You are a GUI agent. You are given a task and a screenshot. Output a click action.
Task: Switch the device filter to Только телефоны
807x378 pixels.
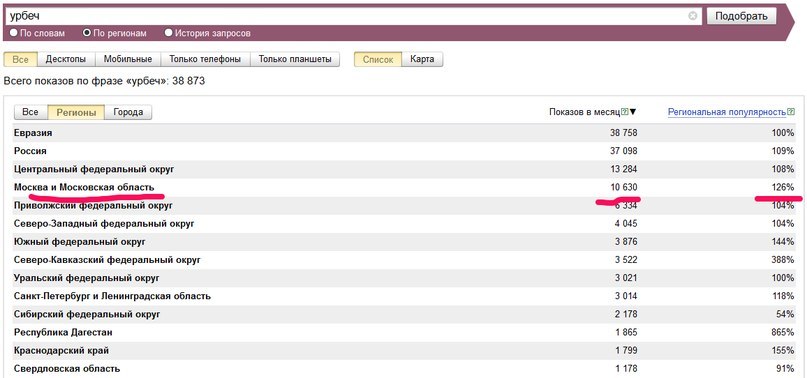(x=205, y=59)
